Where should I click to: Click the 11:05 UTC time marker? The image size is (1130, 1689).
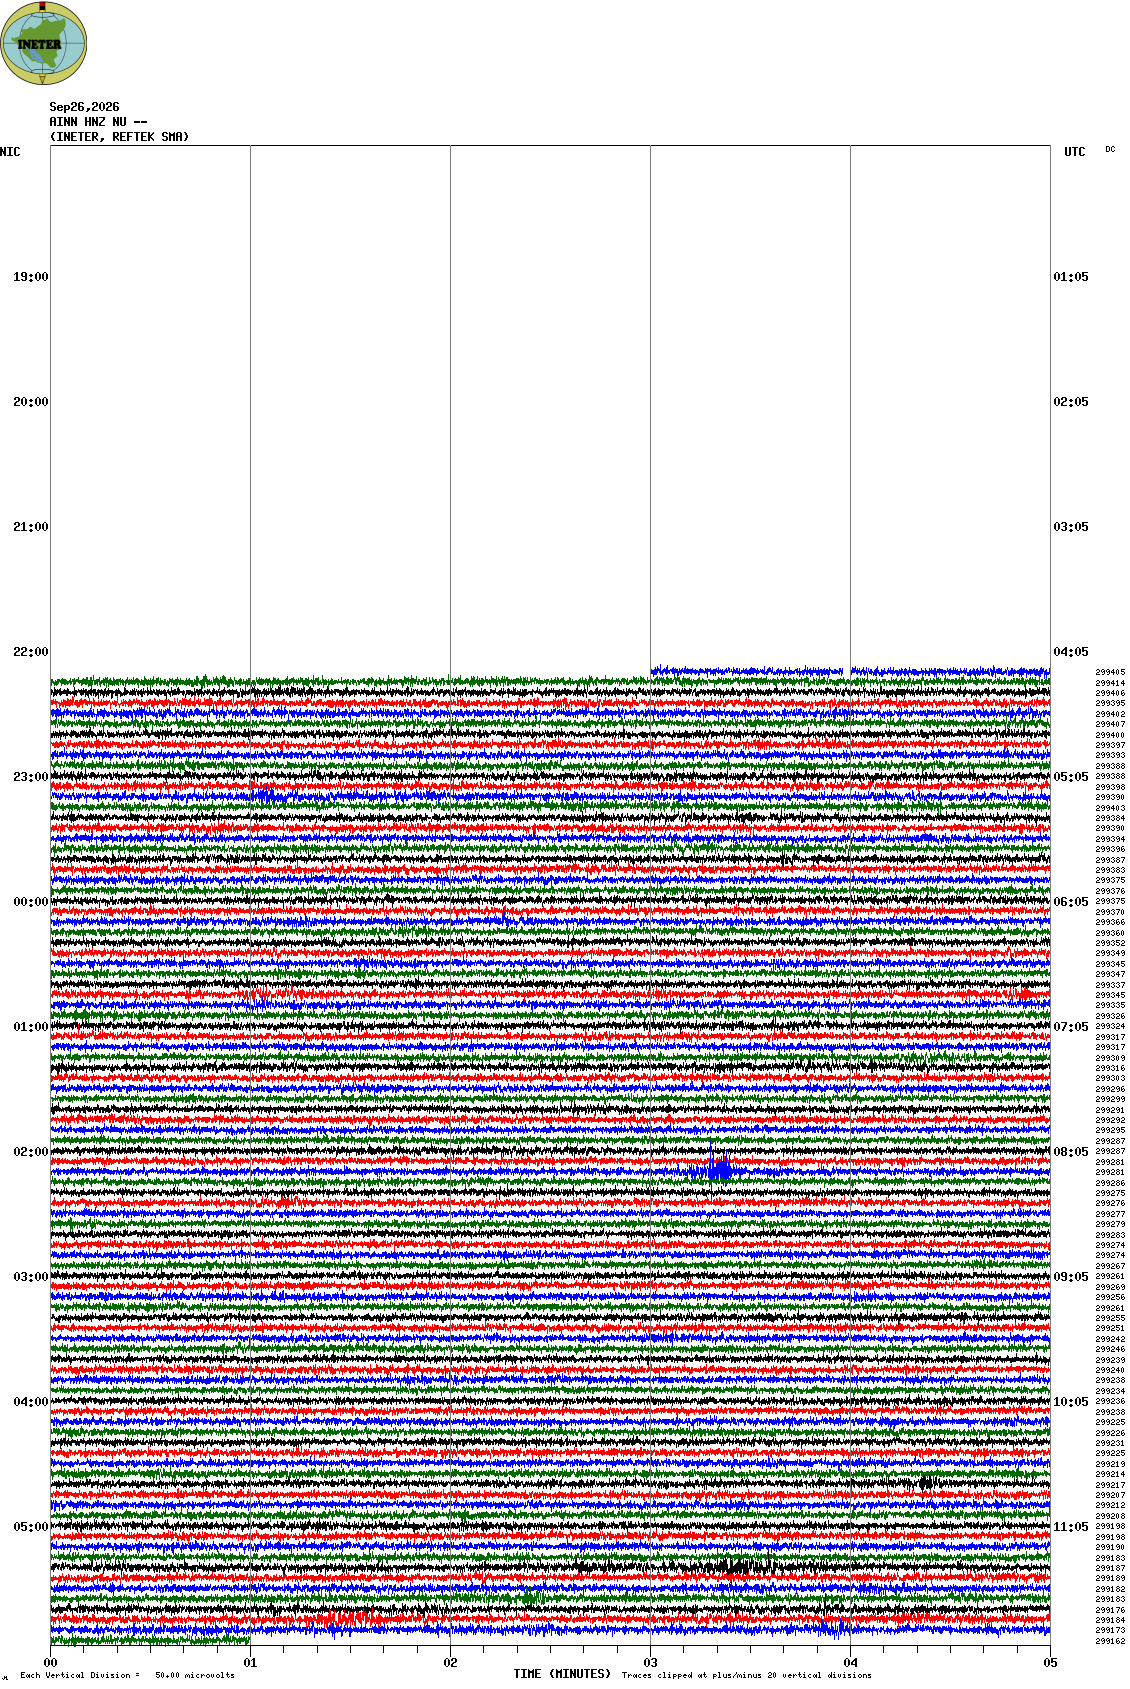pos(1071,1527)
